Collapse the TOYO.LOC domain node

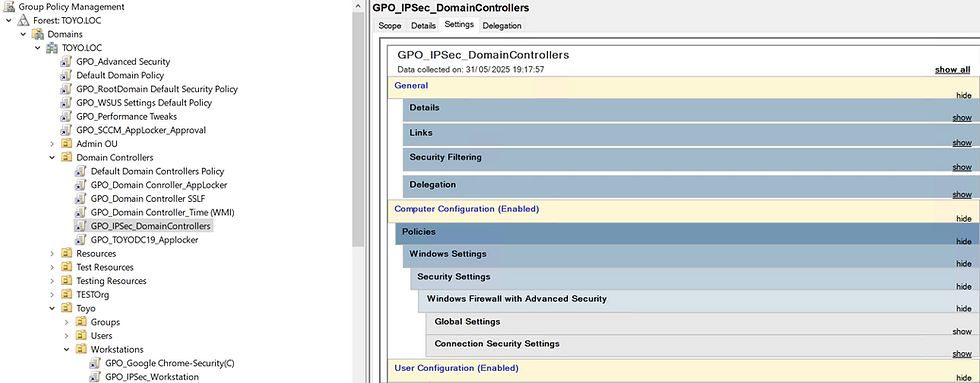pyautogui.click(x=38, y=48)
